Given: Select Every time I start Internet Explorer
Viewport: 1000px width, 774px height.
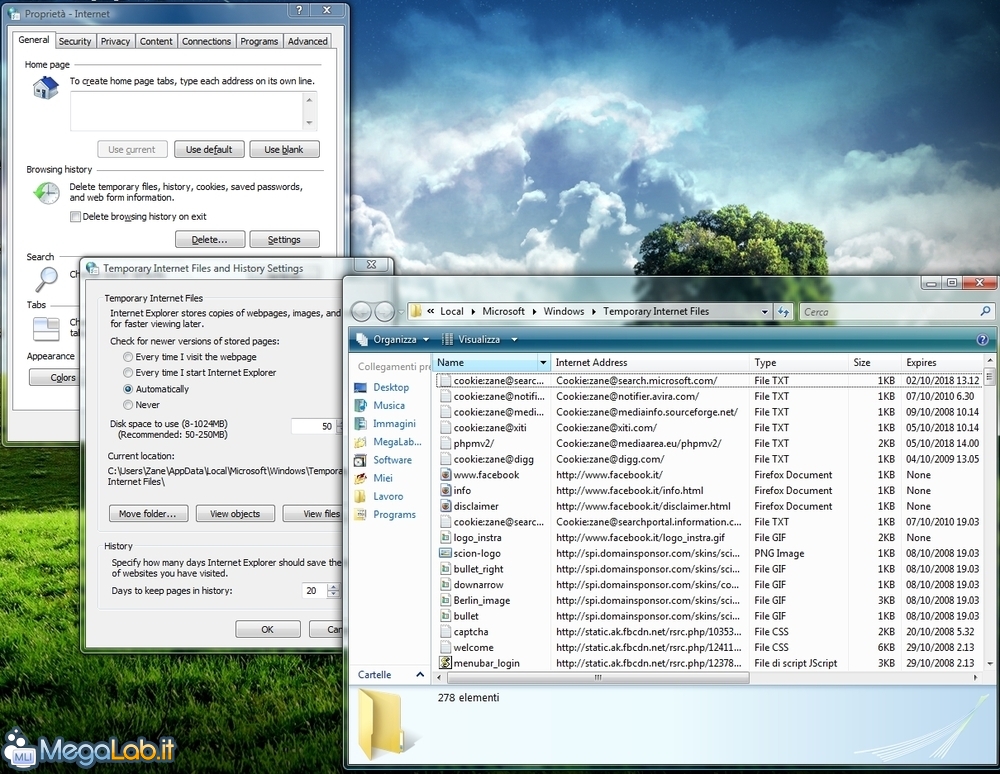Looking at the screenshot, I should [128, 372].
